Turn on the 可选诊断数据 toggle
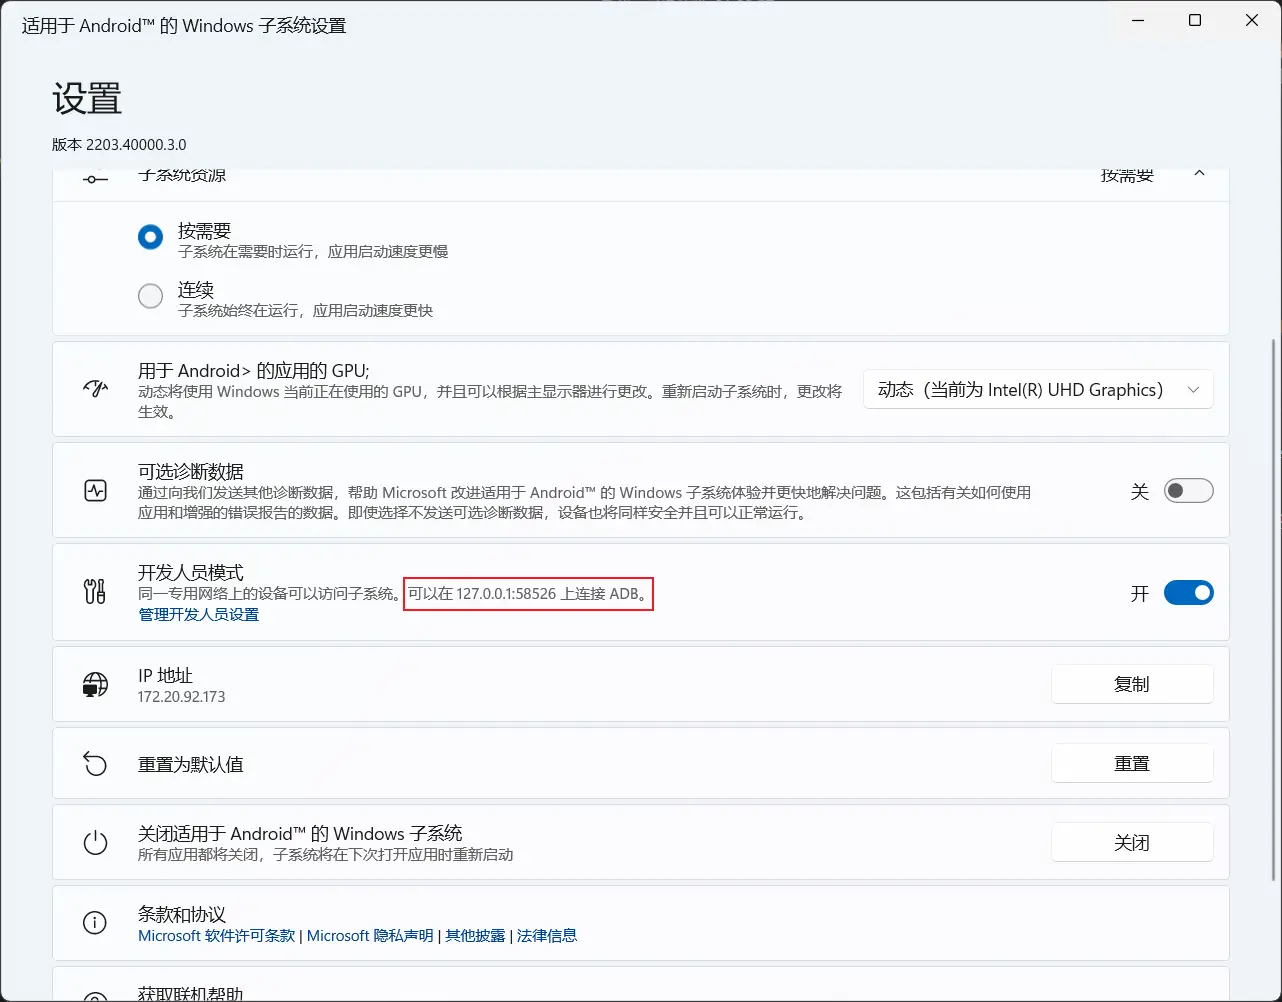This screenshot has width=1282, height=1002. pos(1188,490)
